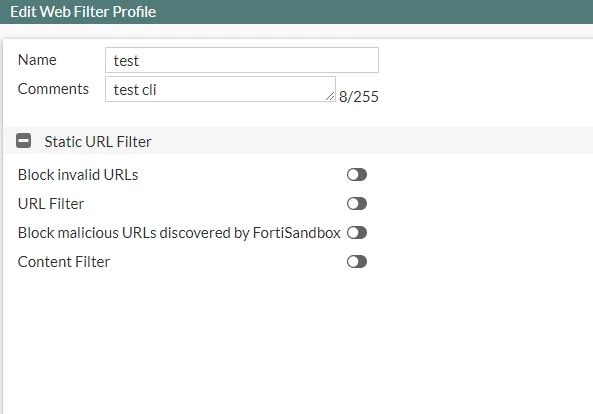Click the Comments field label
593x414 pixels.
pos(53,89)
